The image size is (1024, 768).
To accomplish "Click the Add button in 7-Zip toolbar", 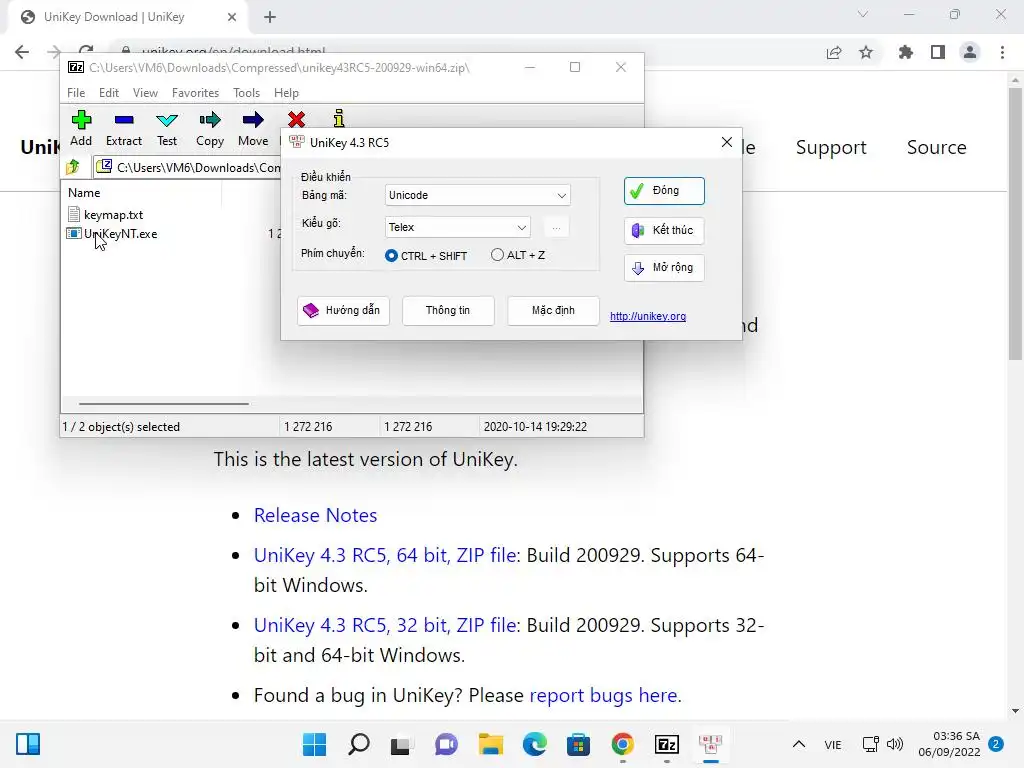I will coord(81,128).
